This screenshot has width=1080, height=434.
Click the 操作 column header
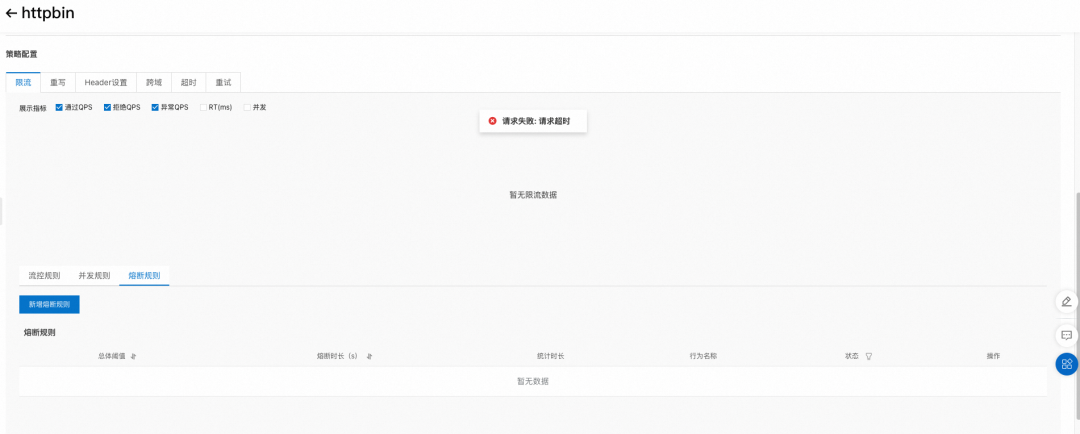tap(993, 356)
